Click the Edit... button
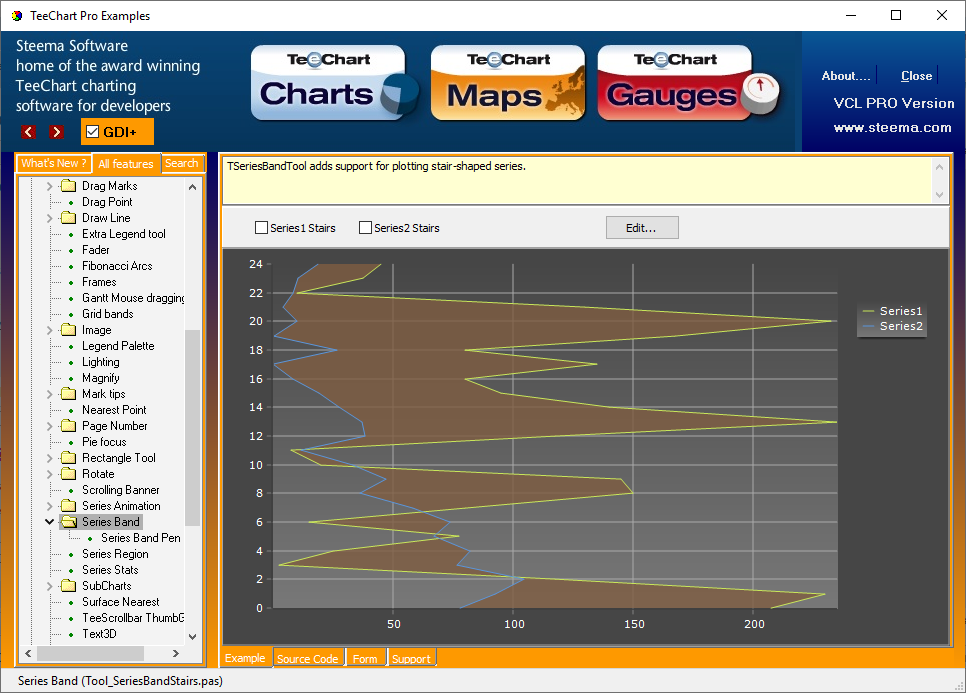The image size is (966, 693). pos(642,228)
